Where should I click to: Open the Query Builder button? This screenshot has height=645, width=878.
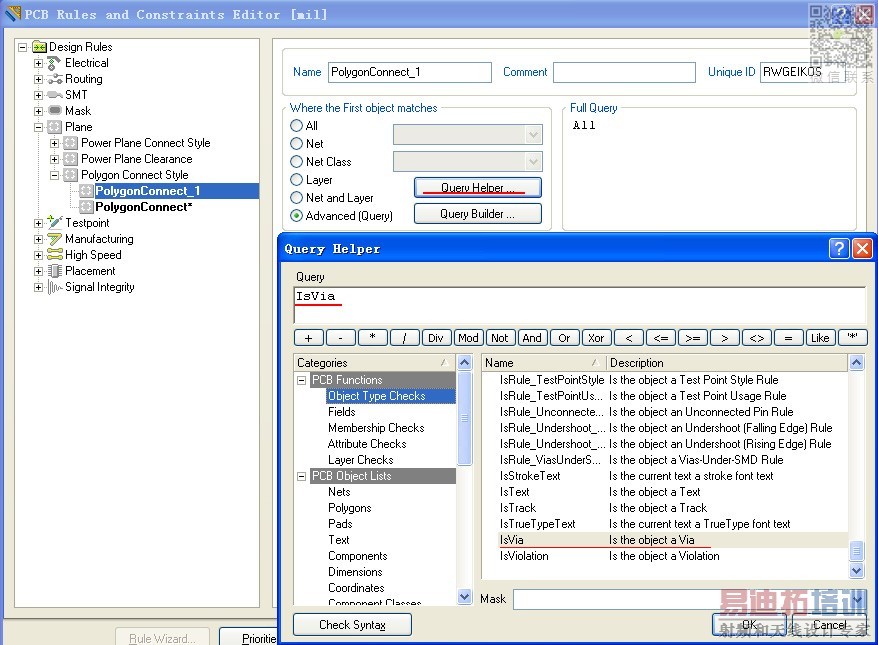pyautogui.click(x=477, y=214)
